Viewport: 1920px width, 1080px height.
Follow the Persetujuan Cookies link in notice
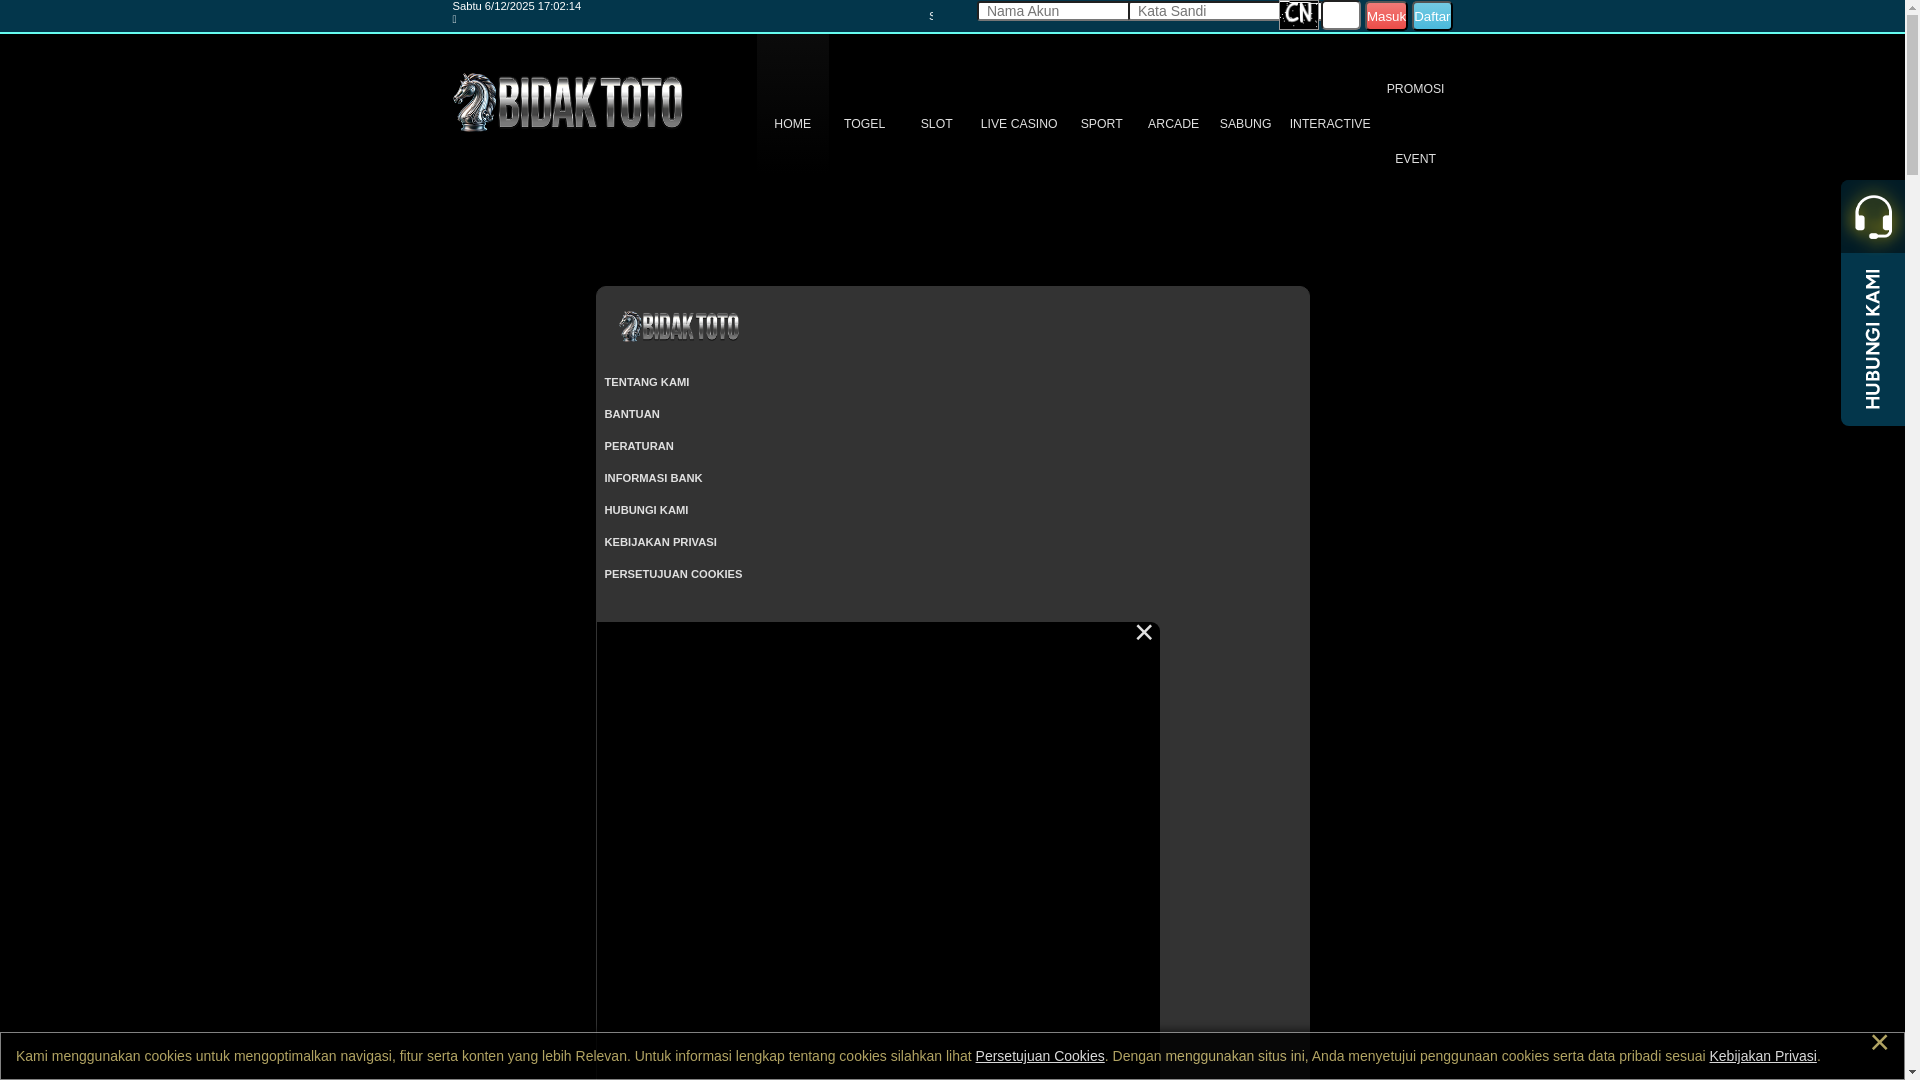pyautogui.click(x=1040, y=1056)
